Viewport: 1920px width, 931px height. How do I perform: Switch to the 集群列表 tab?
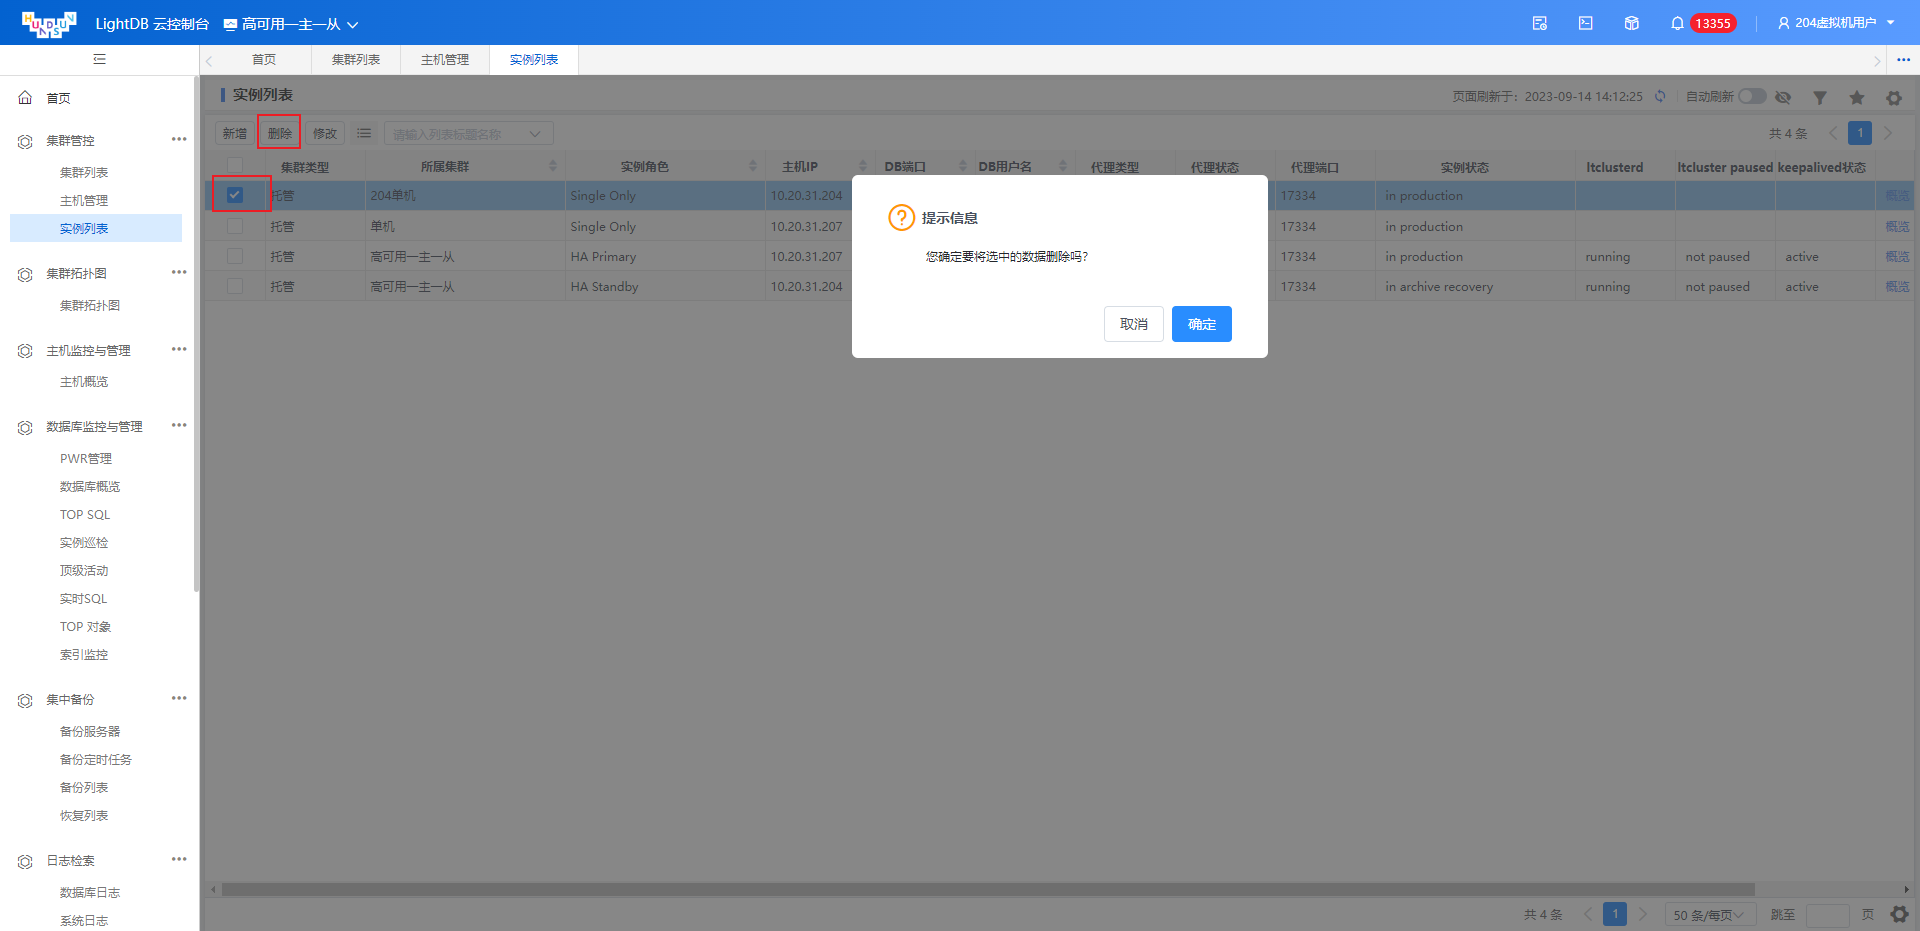(x=356, y=60)
